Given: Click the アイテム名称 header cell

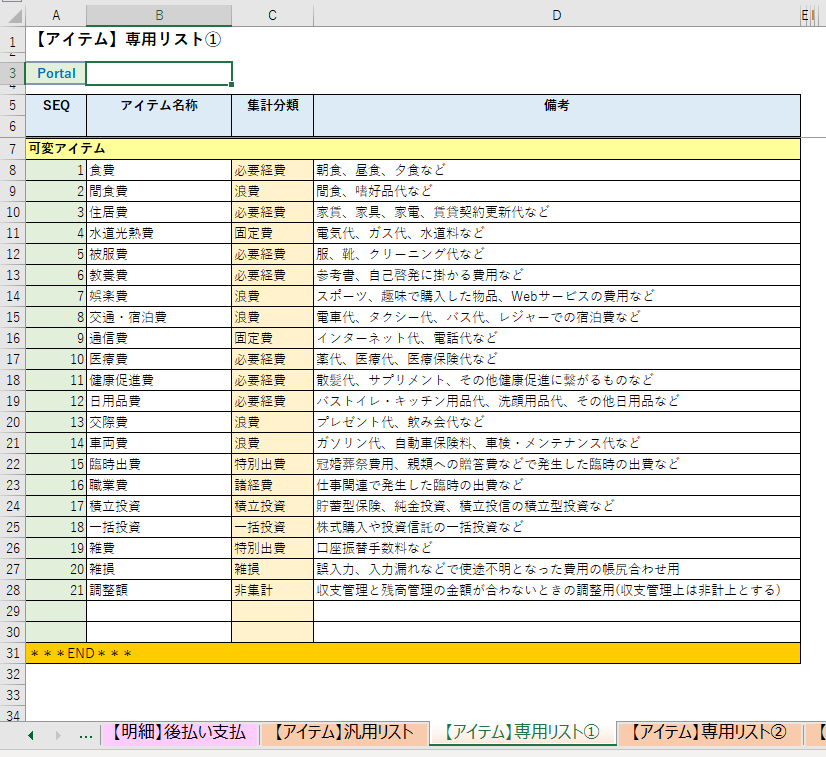Looking at the screenshot, I should pyautogui.click(x=159, y=115).
